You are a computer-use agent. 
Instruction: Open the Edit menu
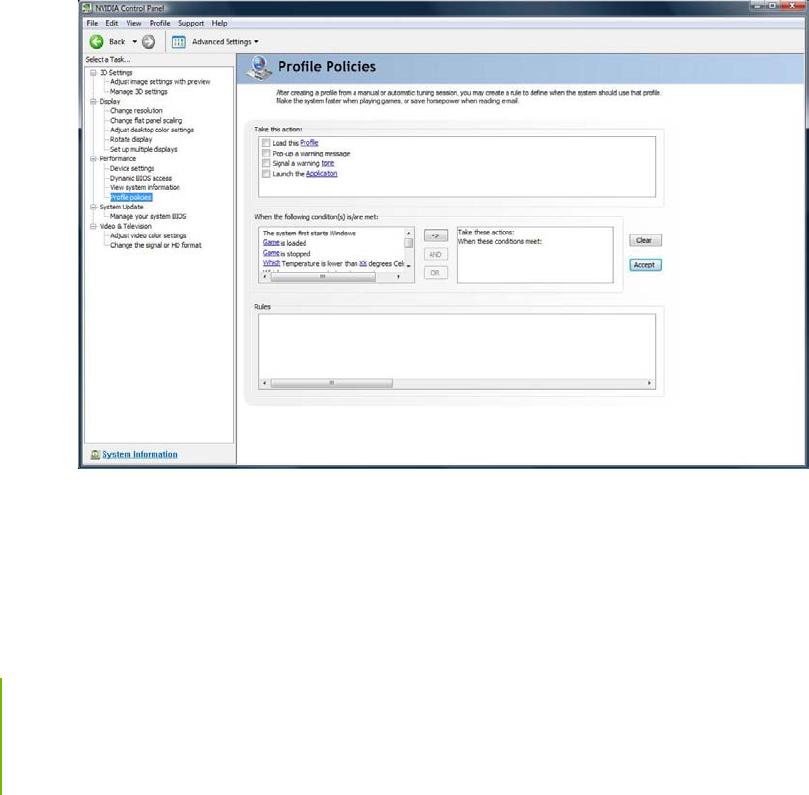click(111, 23)
